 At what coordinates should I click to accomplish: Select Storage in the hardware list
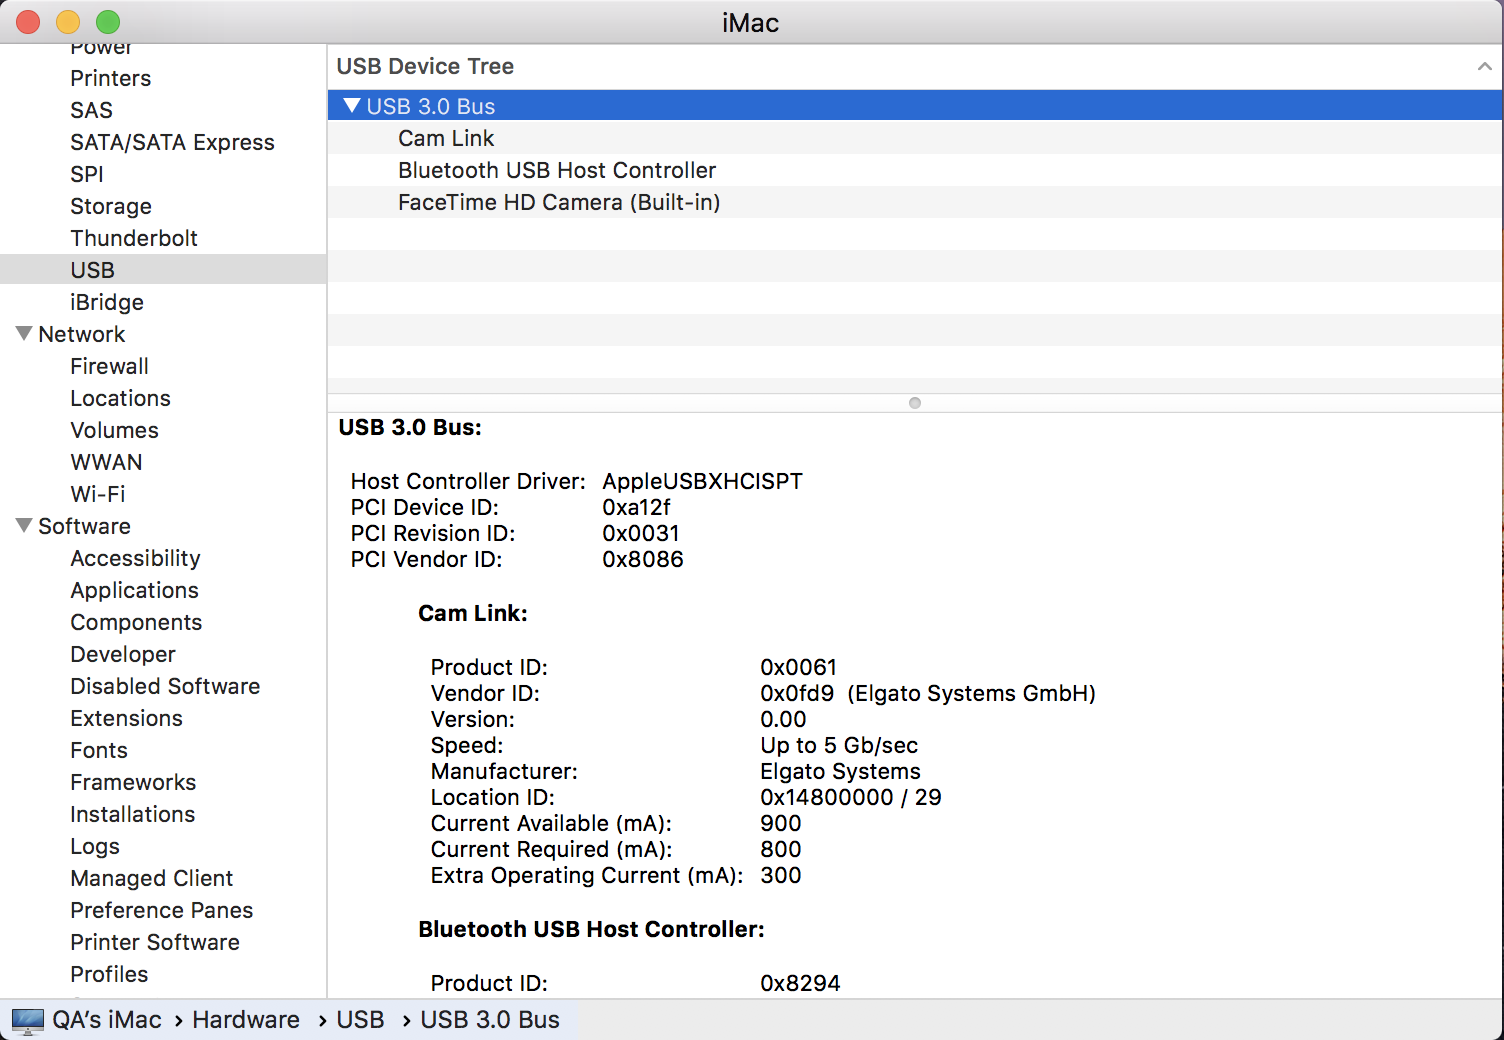pyautogui.click(x=111, y=206)
